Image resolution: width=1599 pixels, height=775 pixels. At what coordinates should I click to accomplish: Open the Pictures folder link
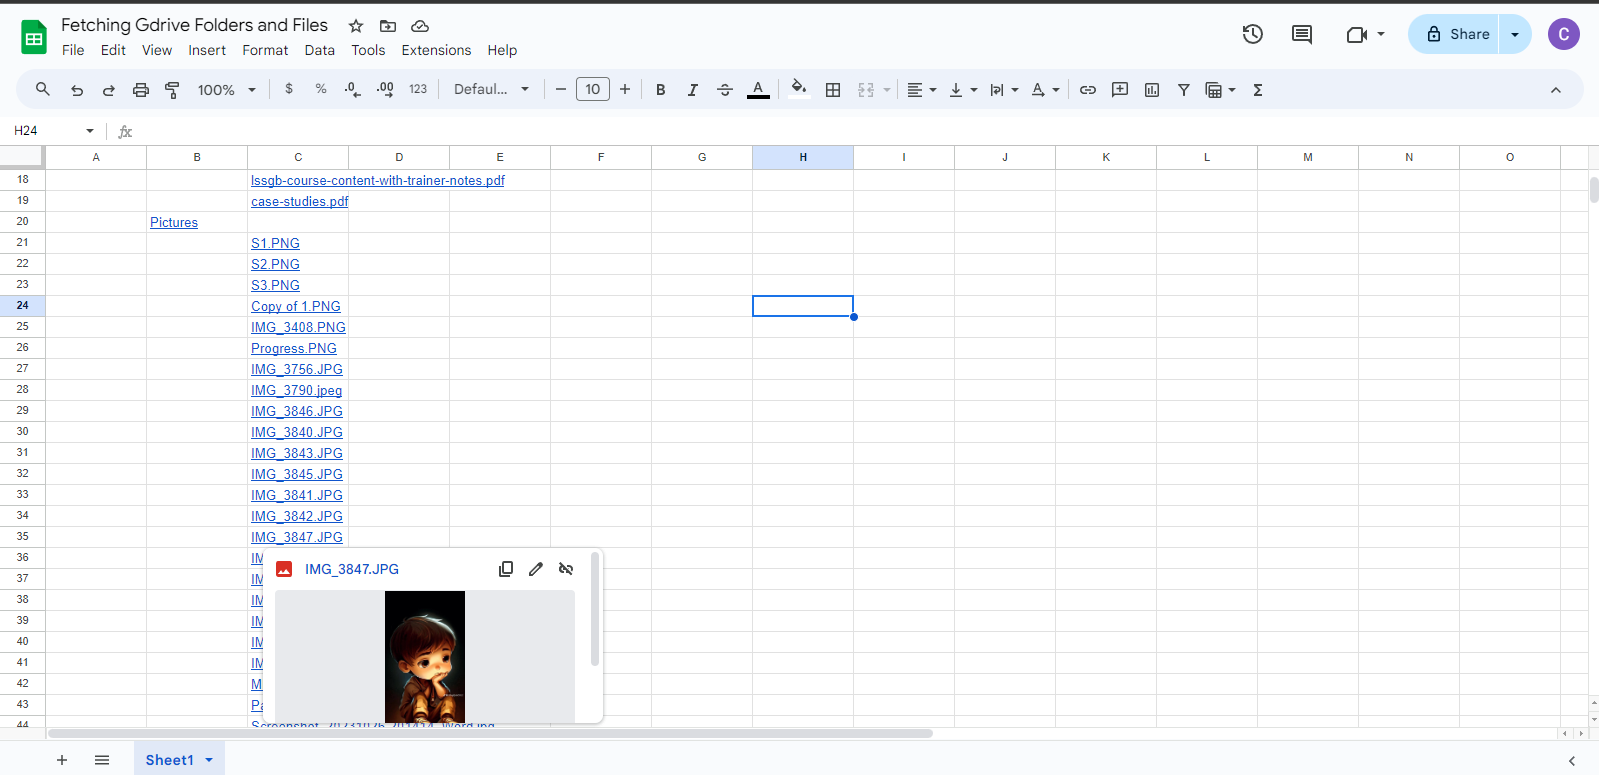(x=174, y=223)
